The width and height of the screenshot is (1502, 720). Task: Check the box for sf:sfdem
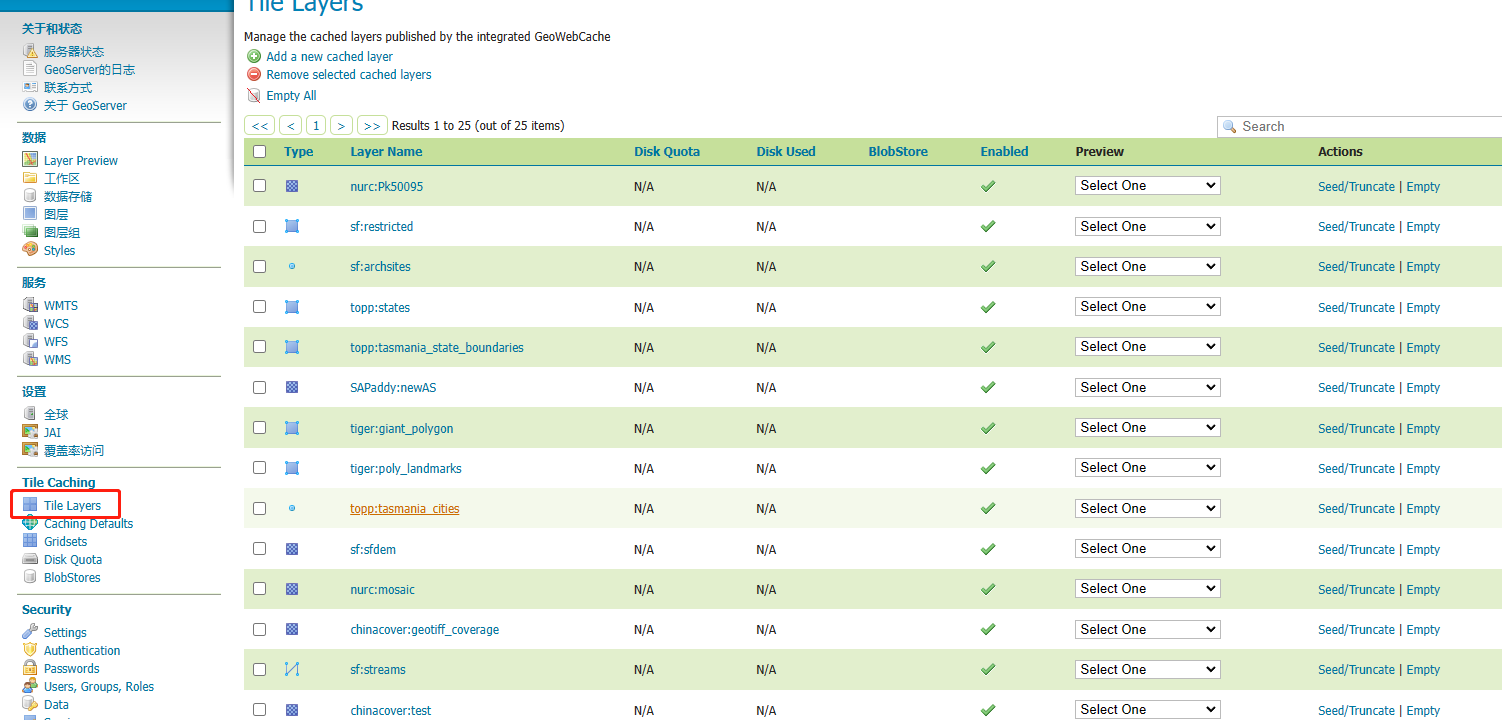260,548
